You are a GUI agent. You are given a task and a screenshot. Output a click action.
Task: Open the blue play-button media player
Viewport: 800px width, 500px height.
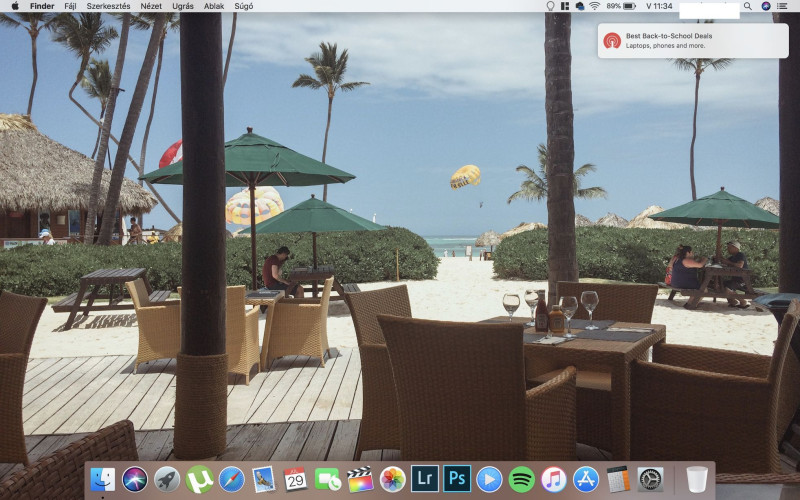[x=489, y=480]
